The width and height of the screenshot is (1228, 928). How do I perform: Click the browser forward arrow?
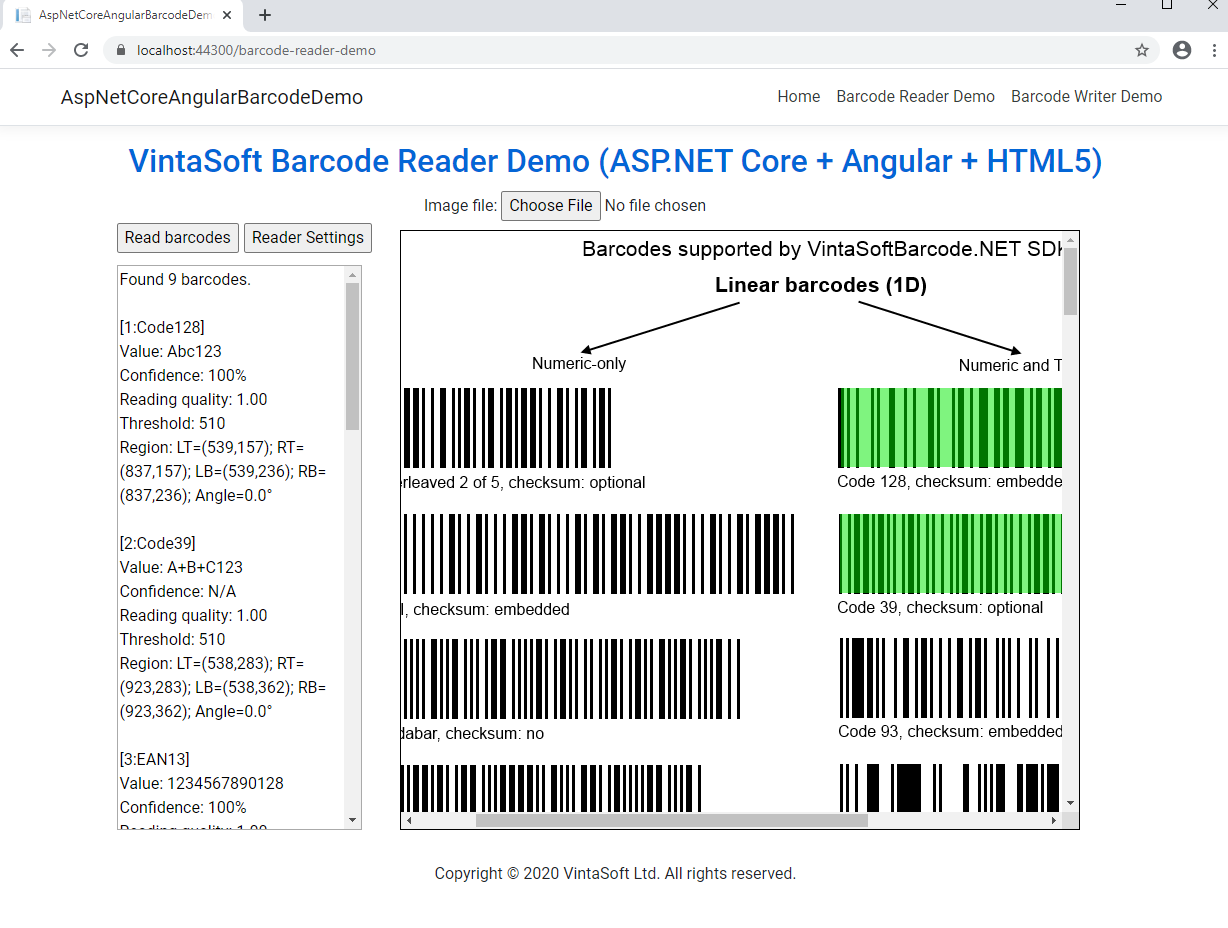49,50
